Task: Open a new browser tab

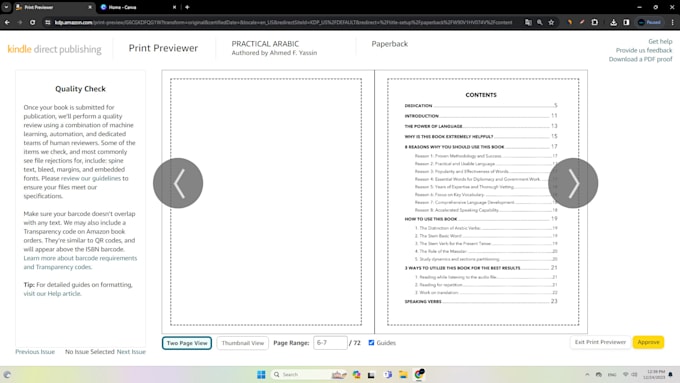Action: pos(187,7)
